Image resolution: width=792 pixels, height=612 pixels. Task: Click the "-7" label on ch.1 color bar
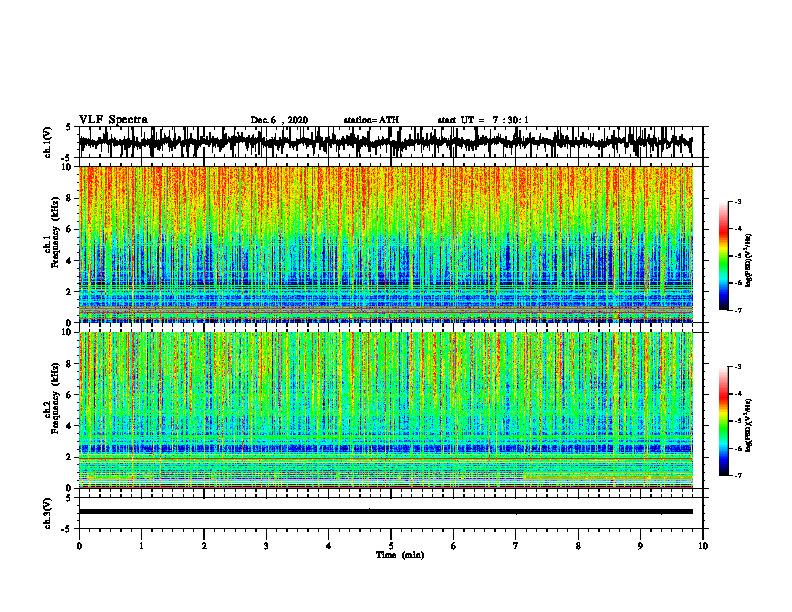[738, 310]
